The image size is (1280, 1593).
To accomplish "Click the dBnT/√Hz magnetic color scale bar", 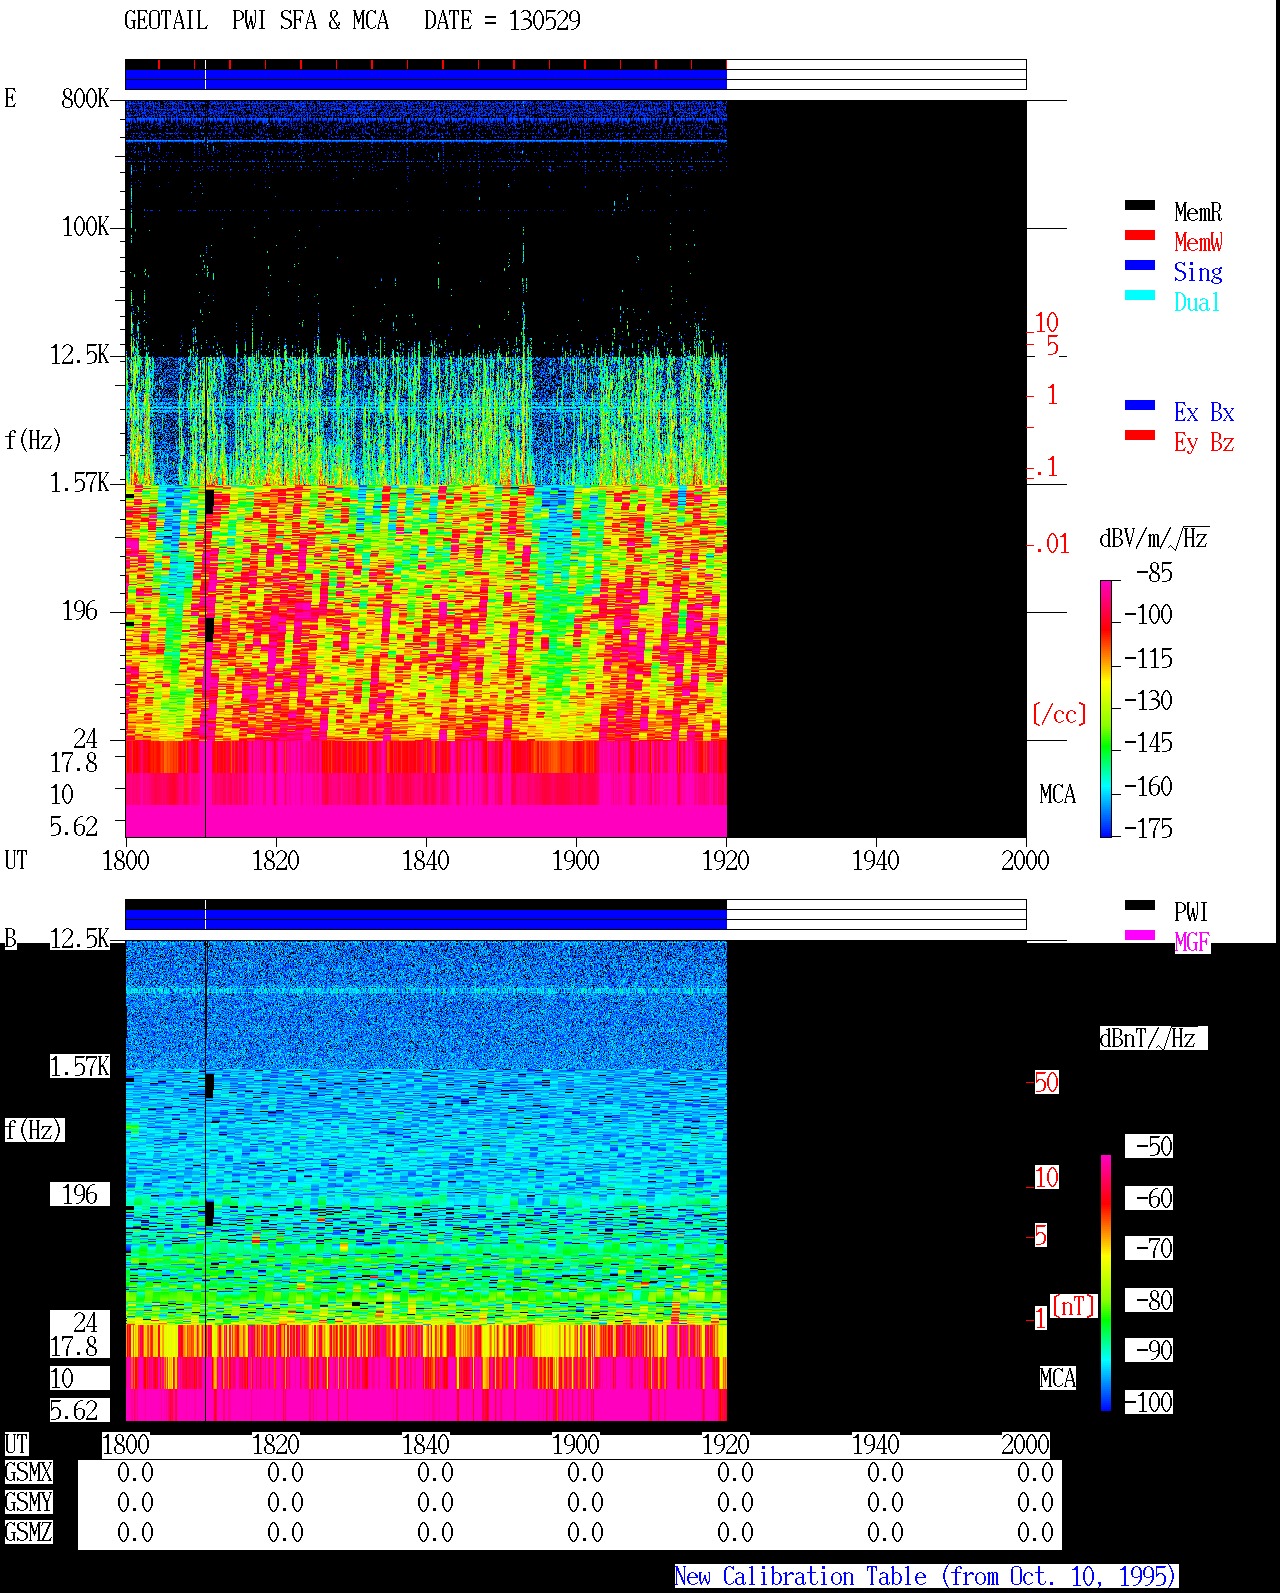I will click(1106, 1283).
